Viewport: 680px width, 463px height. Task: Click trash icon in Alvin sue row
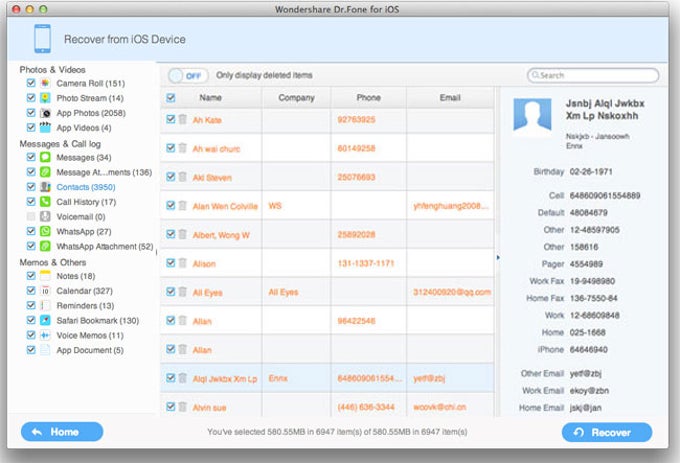click(183, 407)
